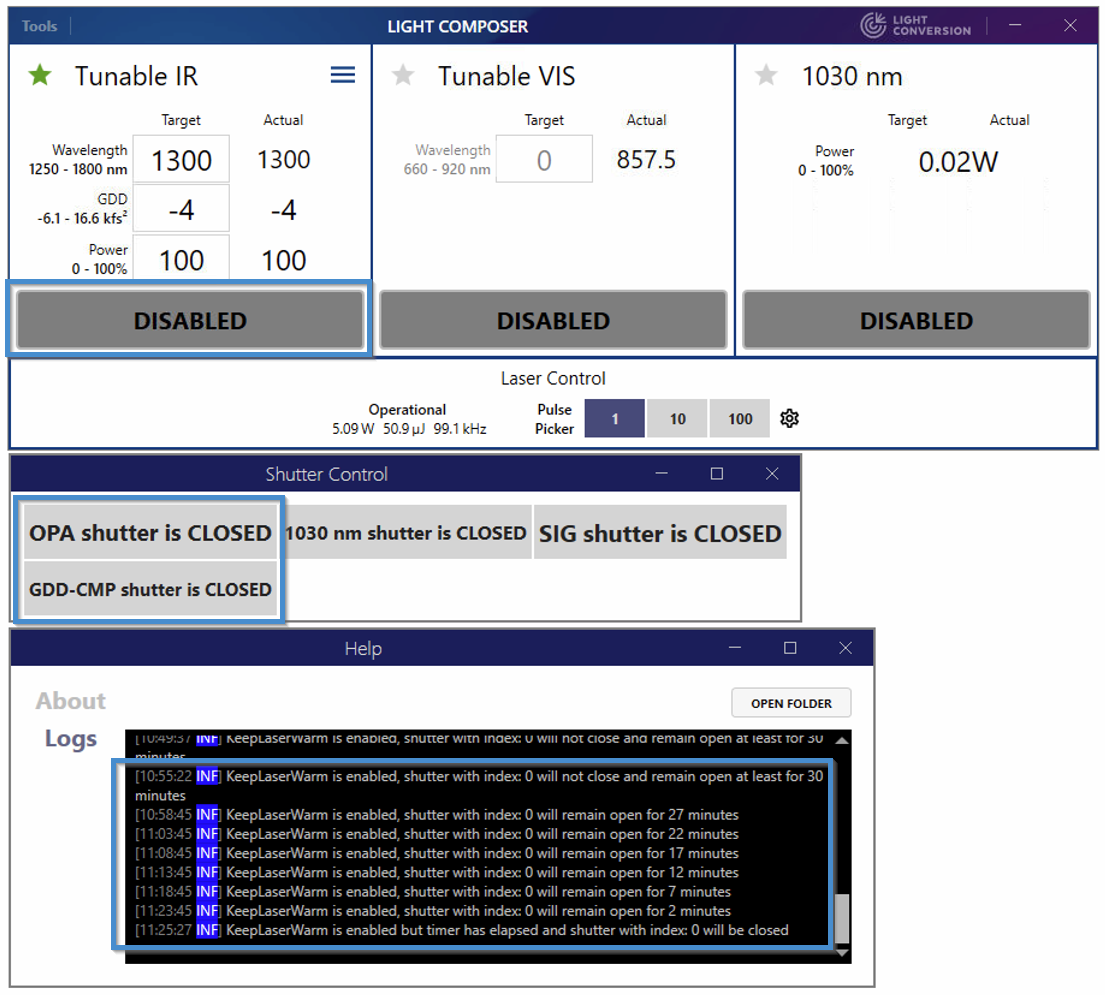Toggle the SIG shutter
This screenshot has width=1105, height=995.
pos(660,533)
